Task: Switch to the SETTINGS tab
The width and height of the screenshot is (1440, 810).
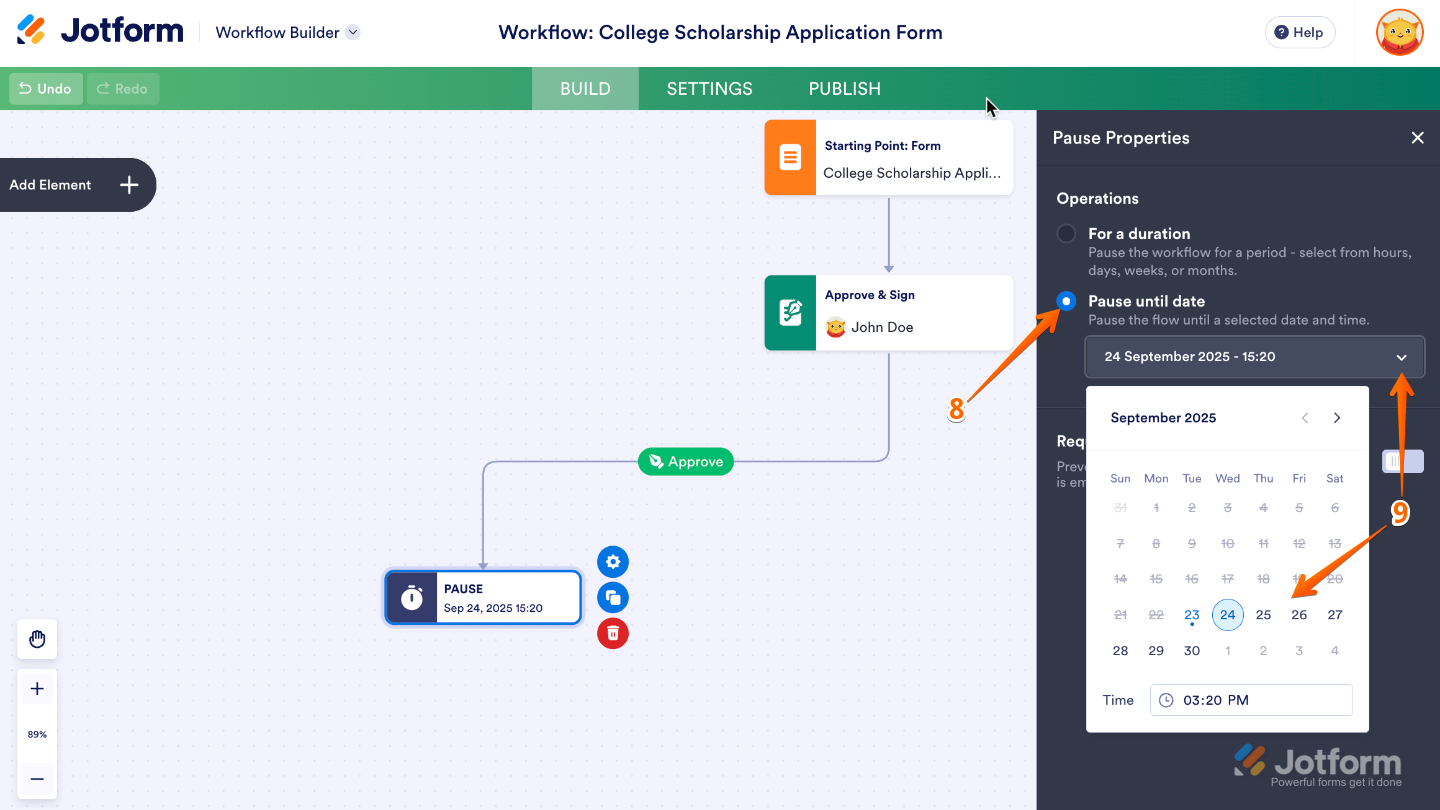Action: click(709, 89)
